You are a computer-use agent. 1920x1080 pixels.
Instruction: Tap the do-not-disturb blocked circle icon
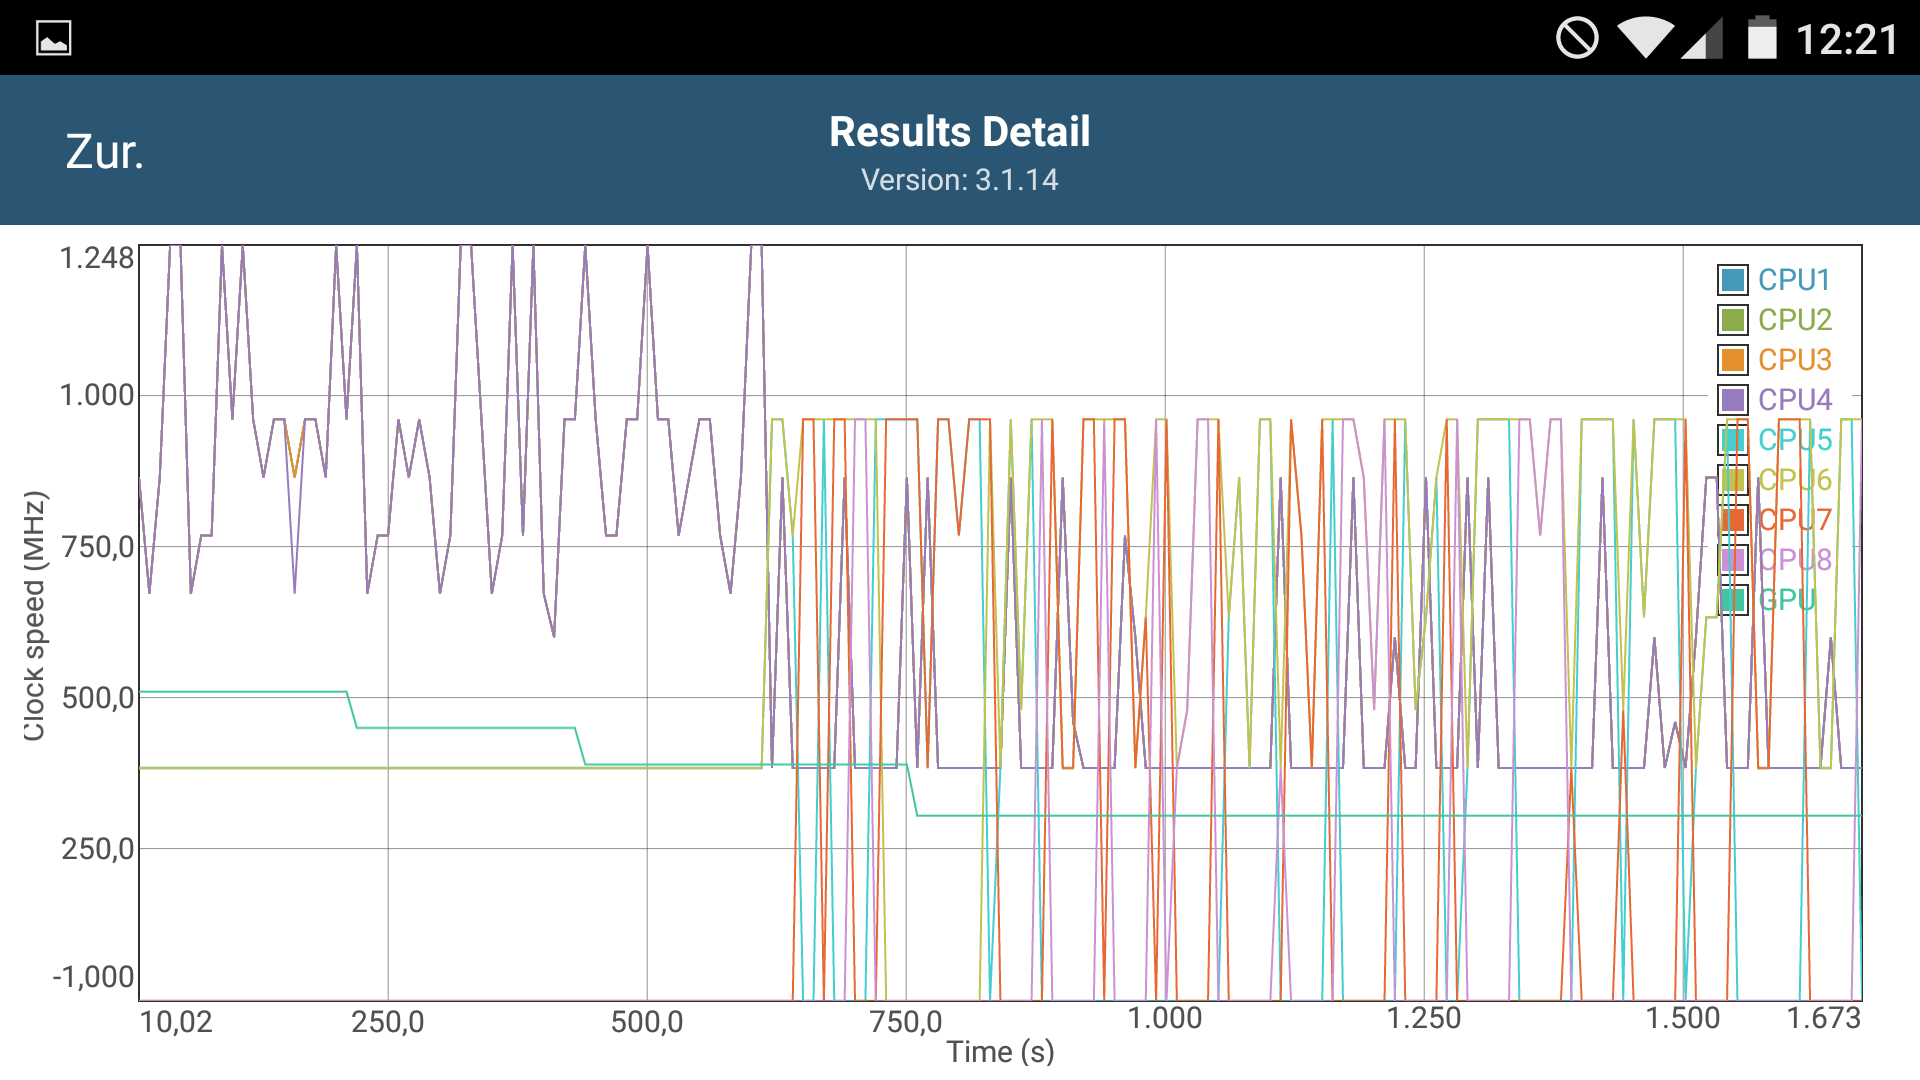[x=1577, y=39]
